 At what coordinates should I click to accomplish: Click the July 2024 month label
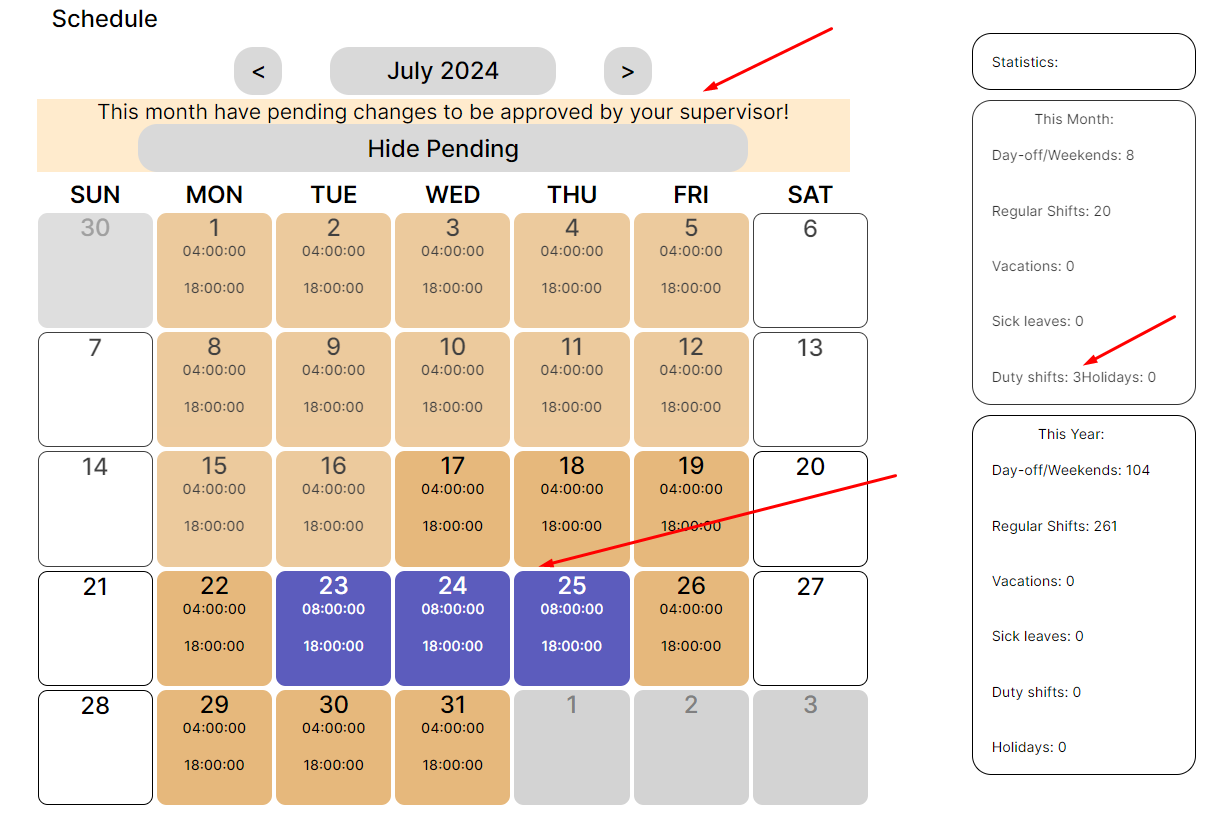click(x=443, y=71)
